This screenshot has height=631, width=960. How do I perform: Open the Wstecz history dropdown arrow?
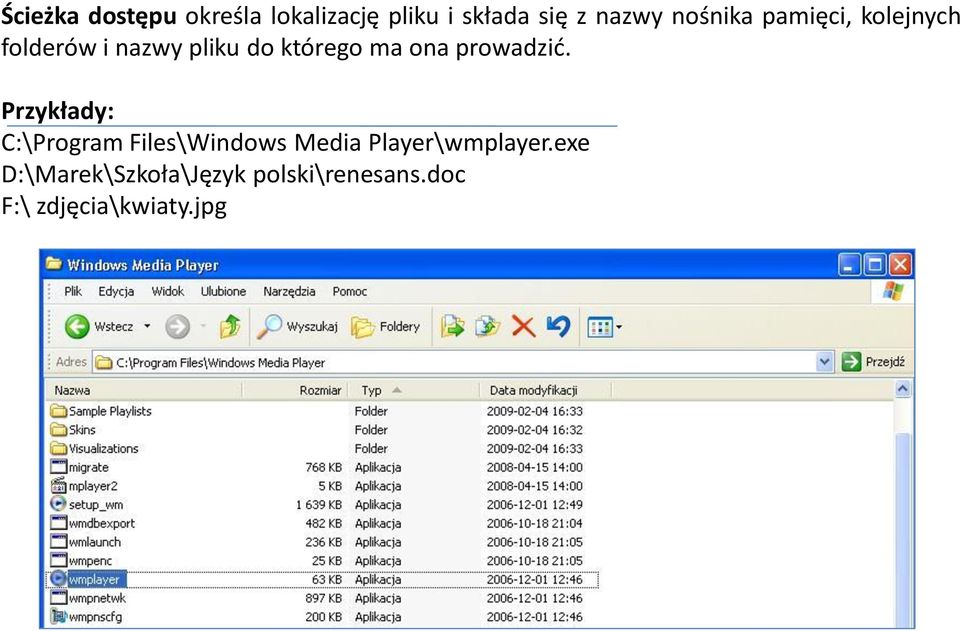(147, 326)
